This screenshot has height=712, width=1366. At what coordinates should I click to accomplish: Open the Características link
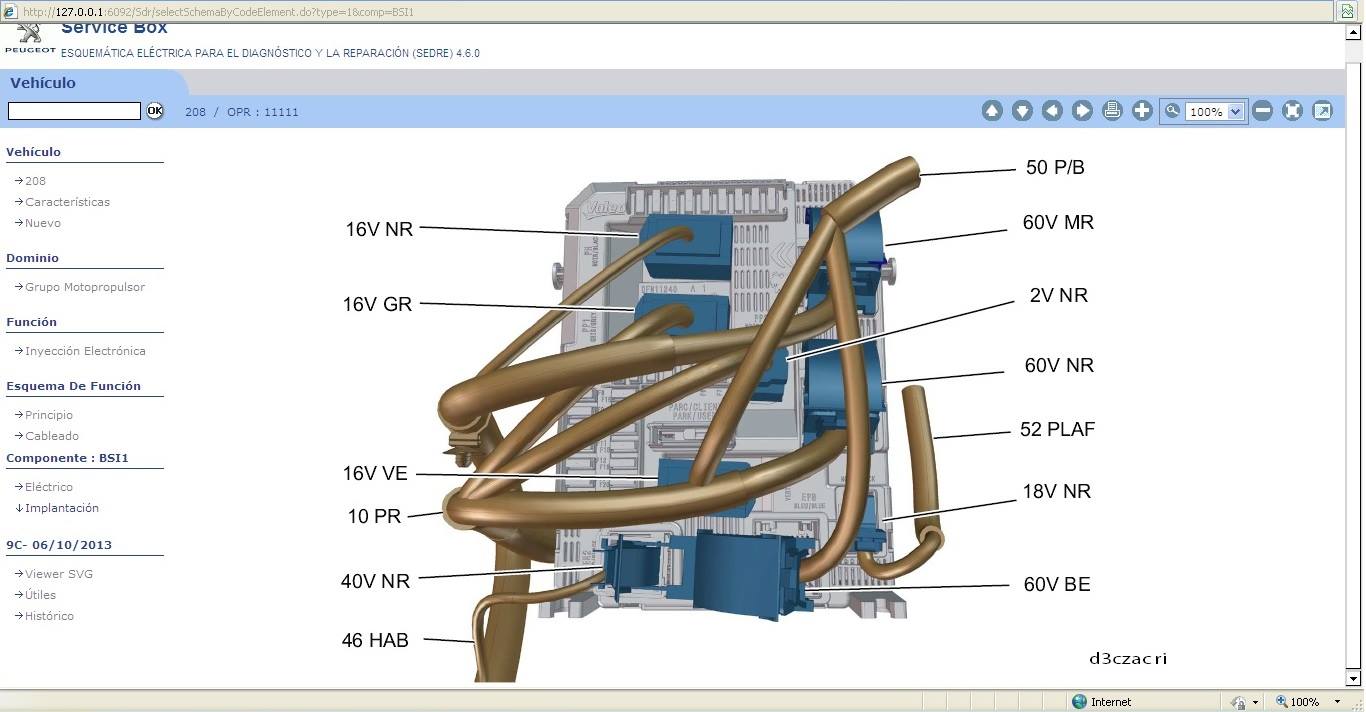point(67,202)
